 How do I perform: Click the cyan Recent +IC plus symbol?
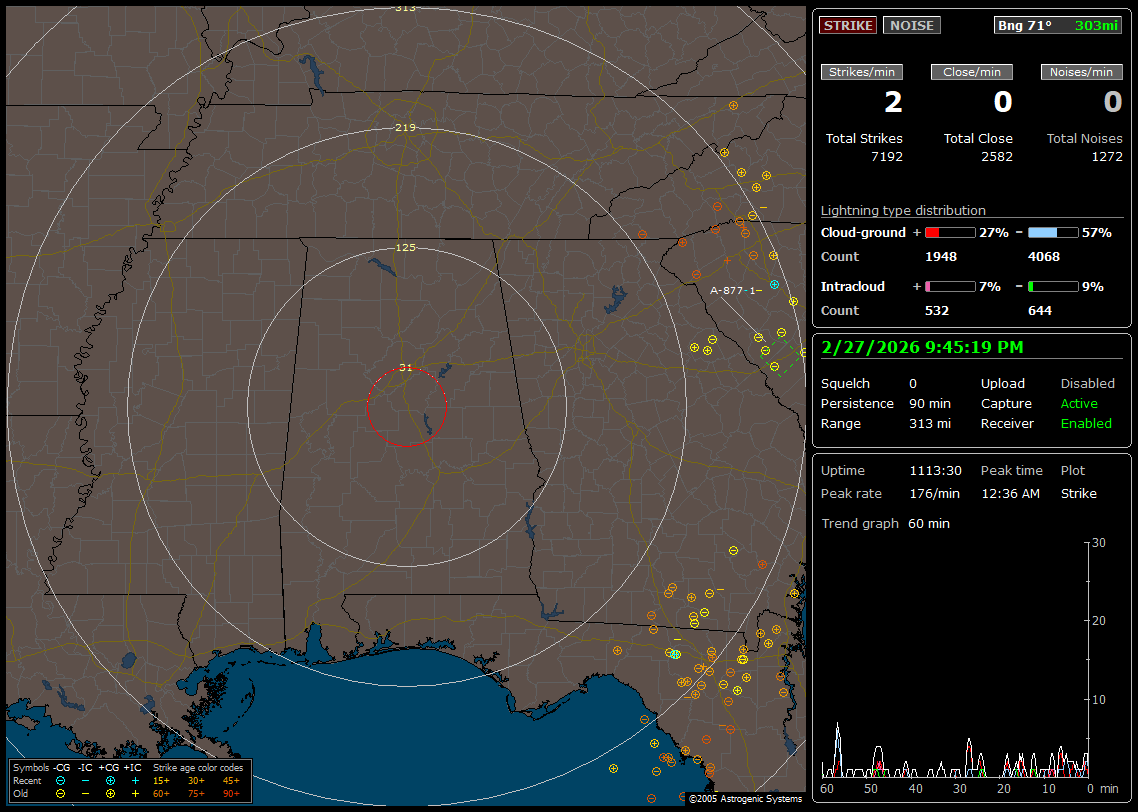[135, 780]
